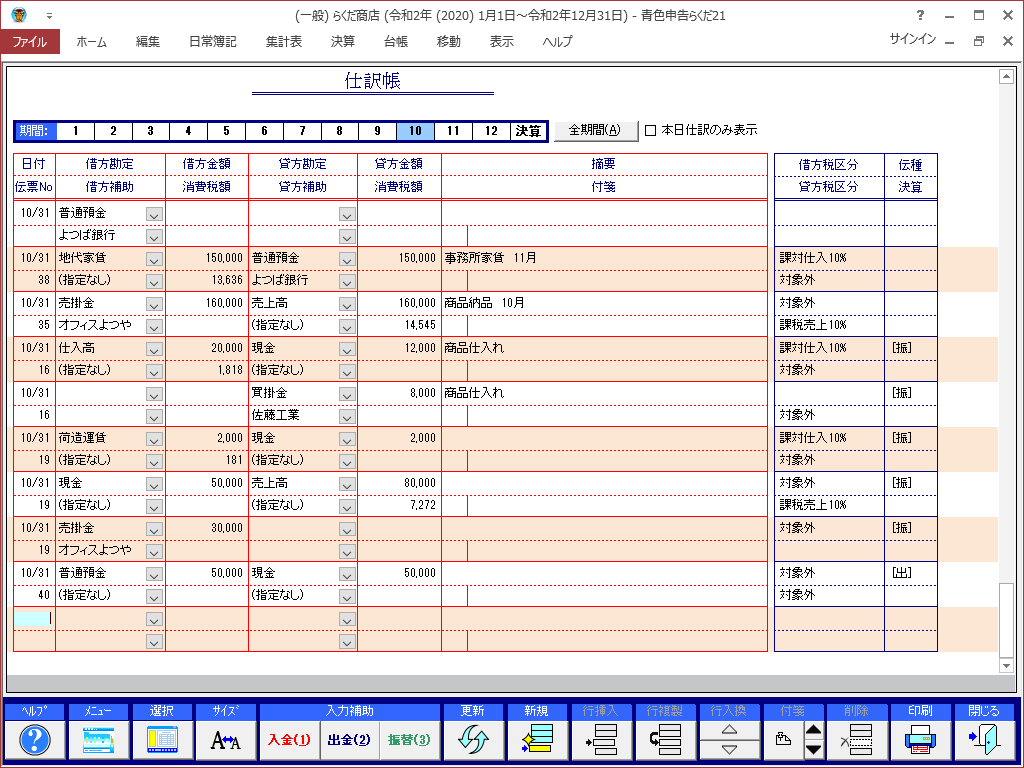Swap rows using the 行入換 icon
Screen dimensions: 1024x768
pyautogui.click(x=729, y=739)
